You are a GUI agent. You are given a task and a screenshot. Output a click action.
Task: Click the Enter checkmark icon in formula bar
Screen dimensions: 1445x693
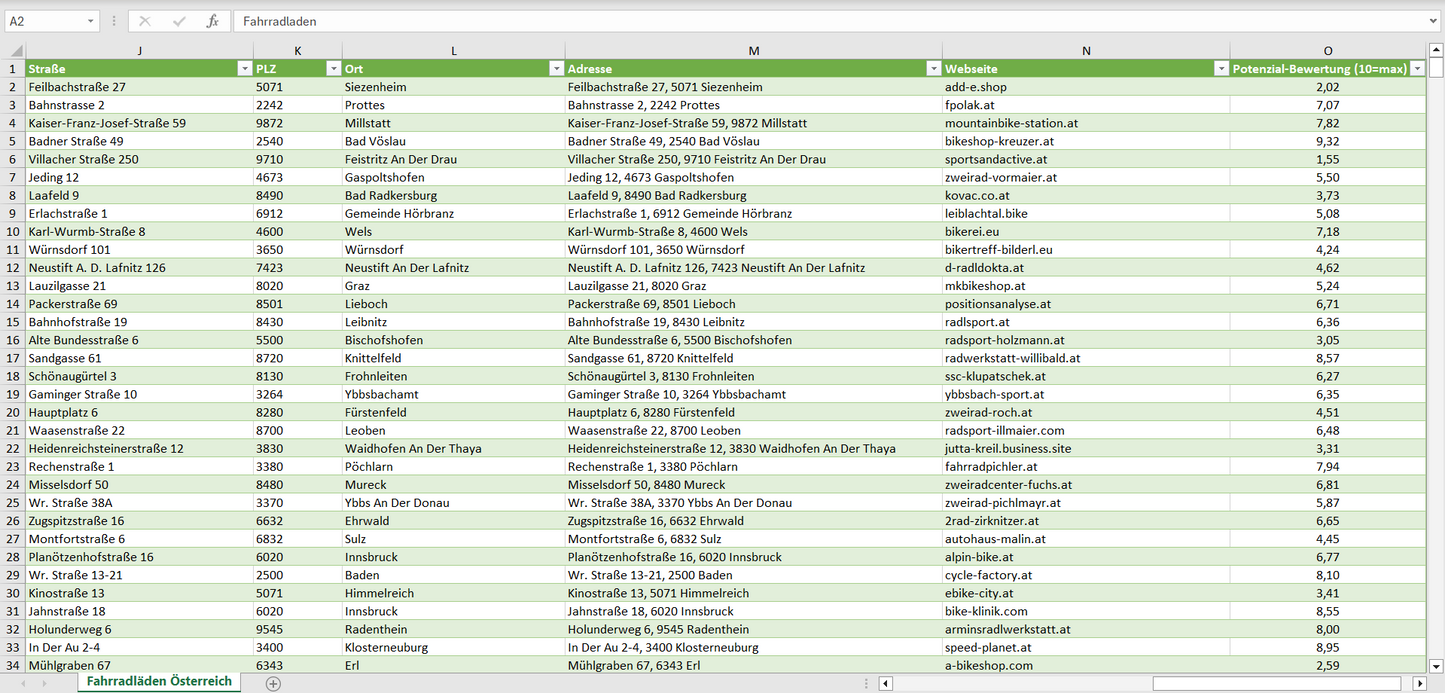click(x=179, y=21)
